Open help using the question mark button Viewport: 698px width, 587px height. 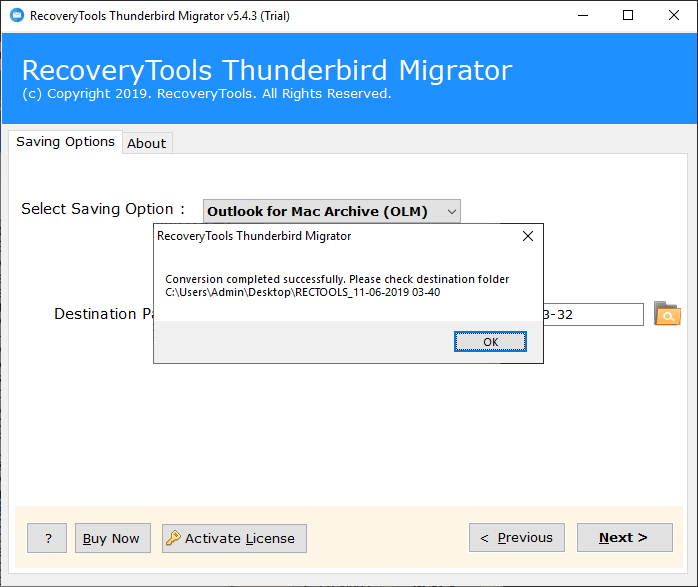tap(47, 538)
